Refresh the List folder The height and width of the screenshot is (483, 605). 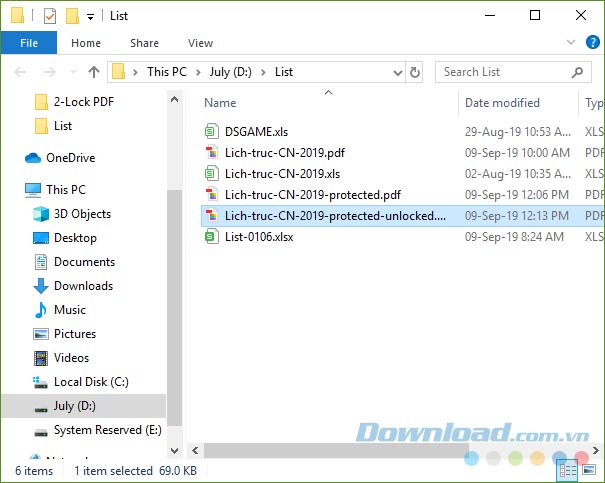414,72
